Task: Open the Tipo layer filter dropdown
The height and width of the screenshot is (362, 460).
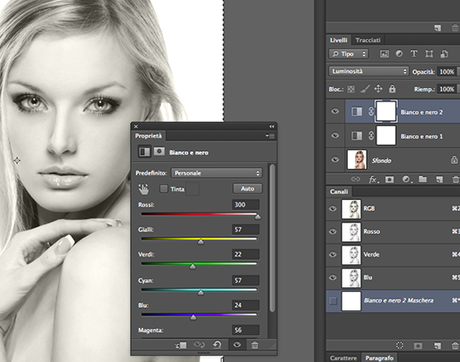Action: click(x=348, y=54)
